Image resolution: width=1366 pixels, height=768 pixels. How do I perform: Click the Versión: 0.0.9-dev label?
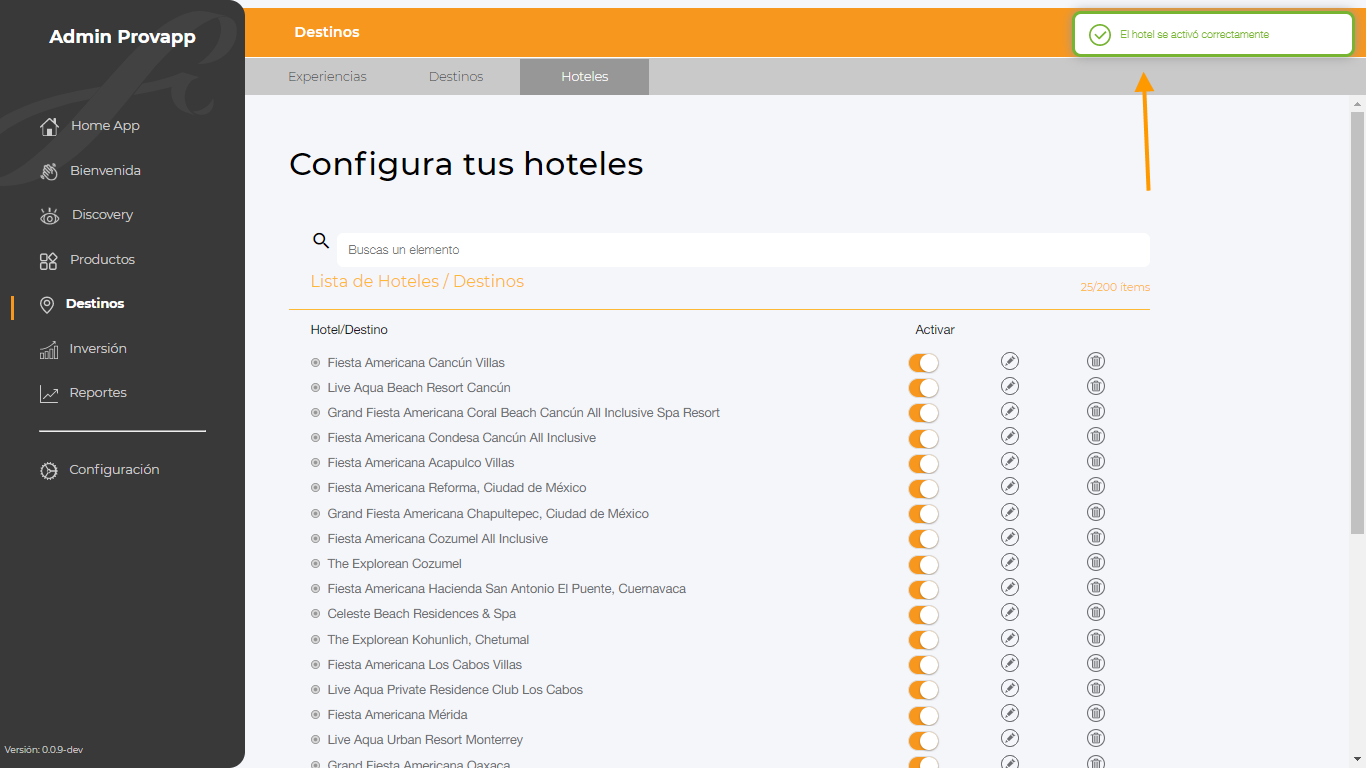pos(44,750)
